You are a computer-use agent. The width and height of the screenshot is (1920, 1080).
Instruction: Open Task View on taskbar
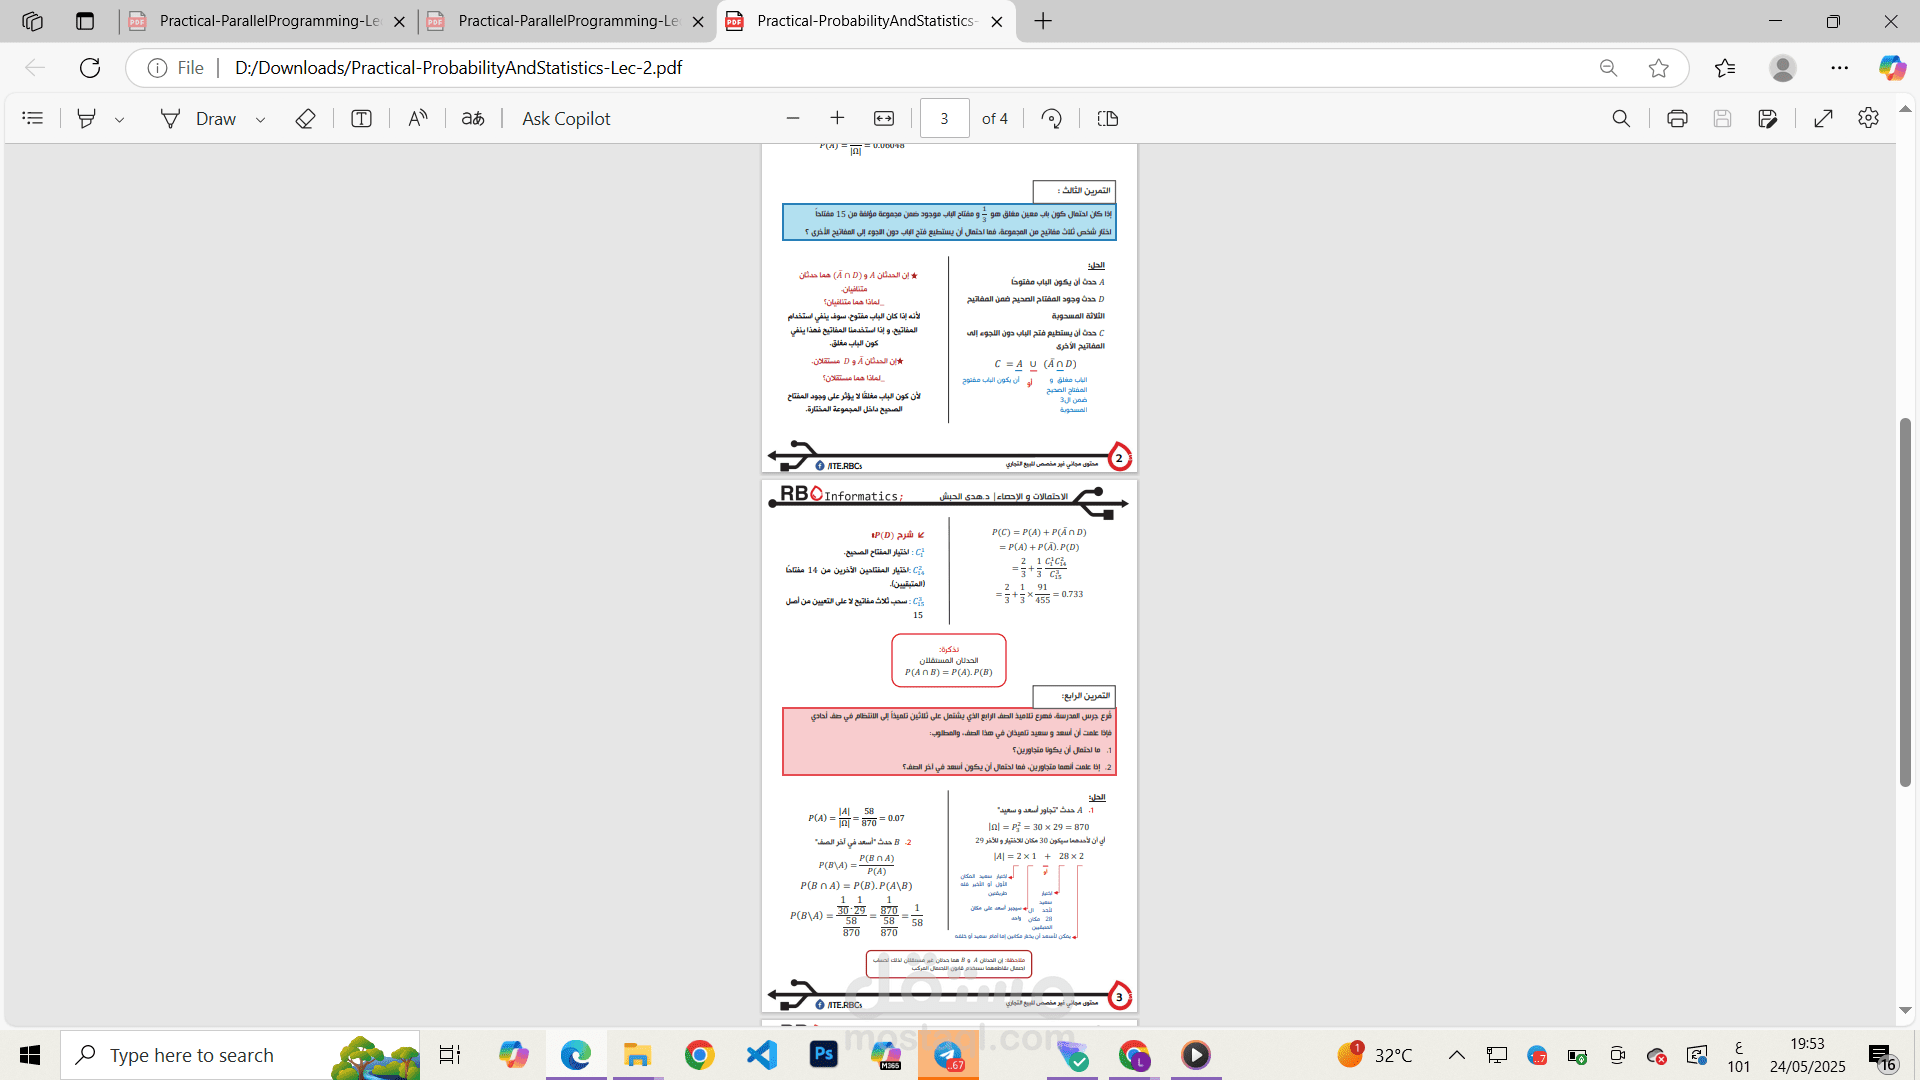click(450, 1055)
